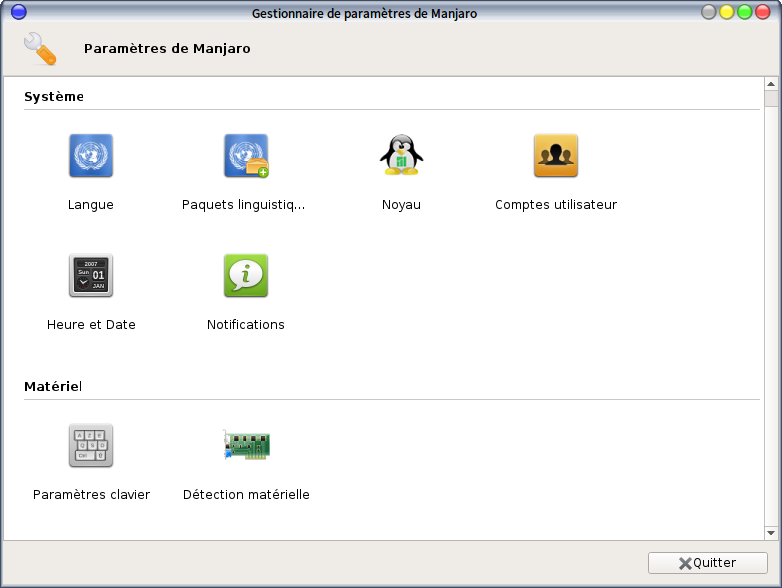Open Détection matérielle card icon

coord(246,444)
